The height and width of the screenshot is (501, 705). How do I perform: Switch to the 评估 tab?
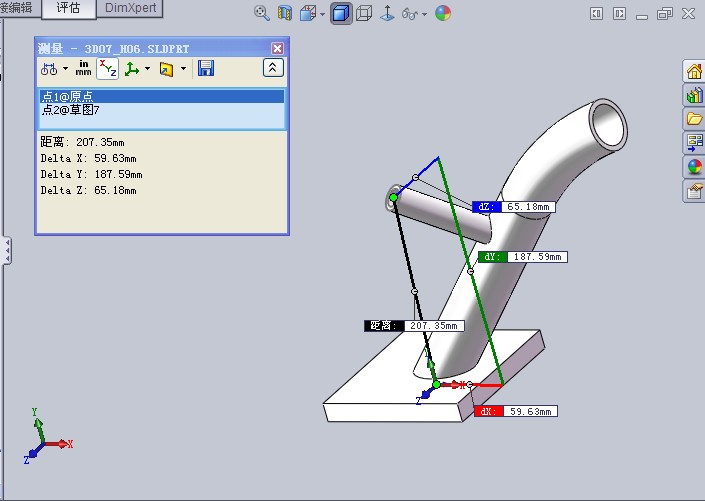pos(69,9)
